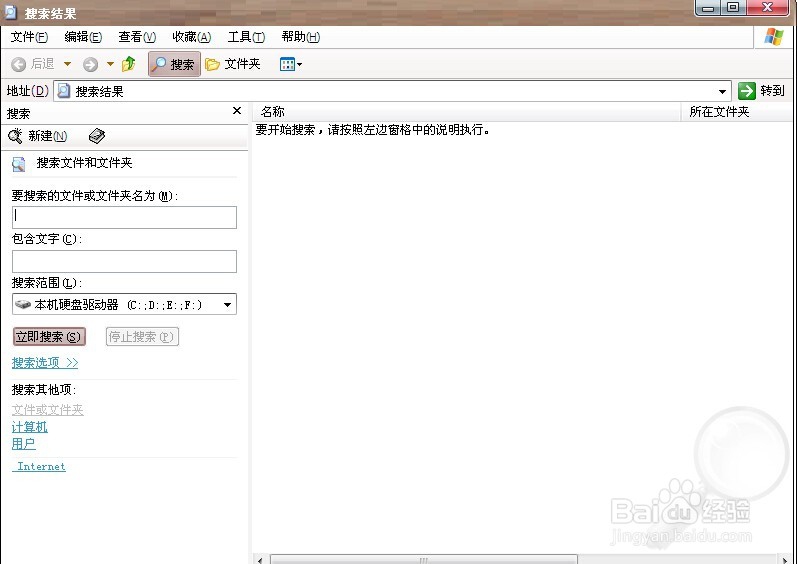
Task: Toggle the 搜索 search toolbar button
Action: (174, 64)
